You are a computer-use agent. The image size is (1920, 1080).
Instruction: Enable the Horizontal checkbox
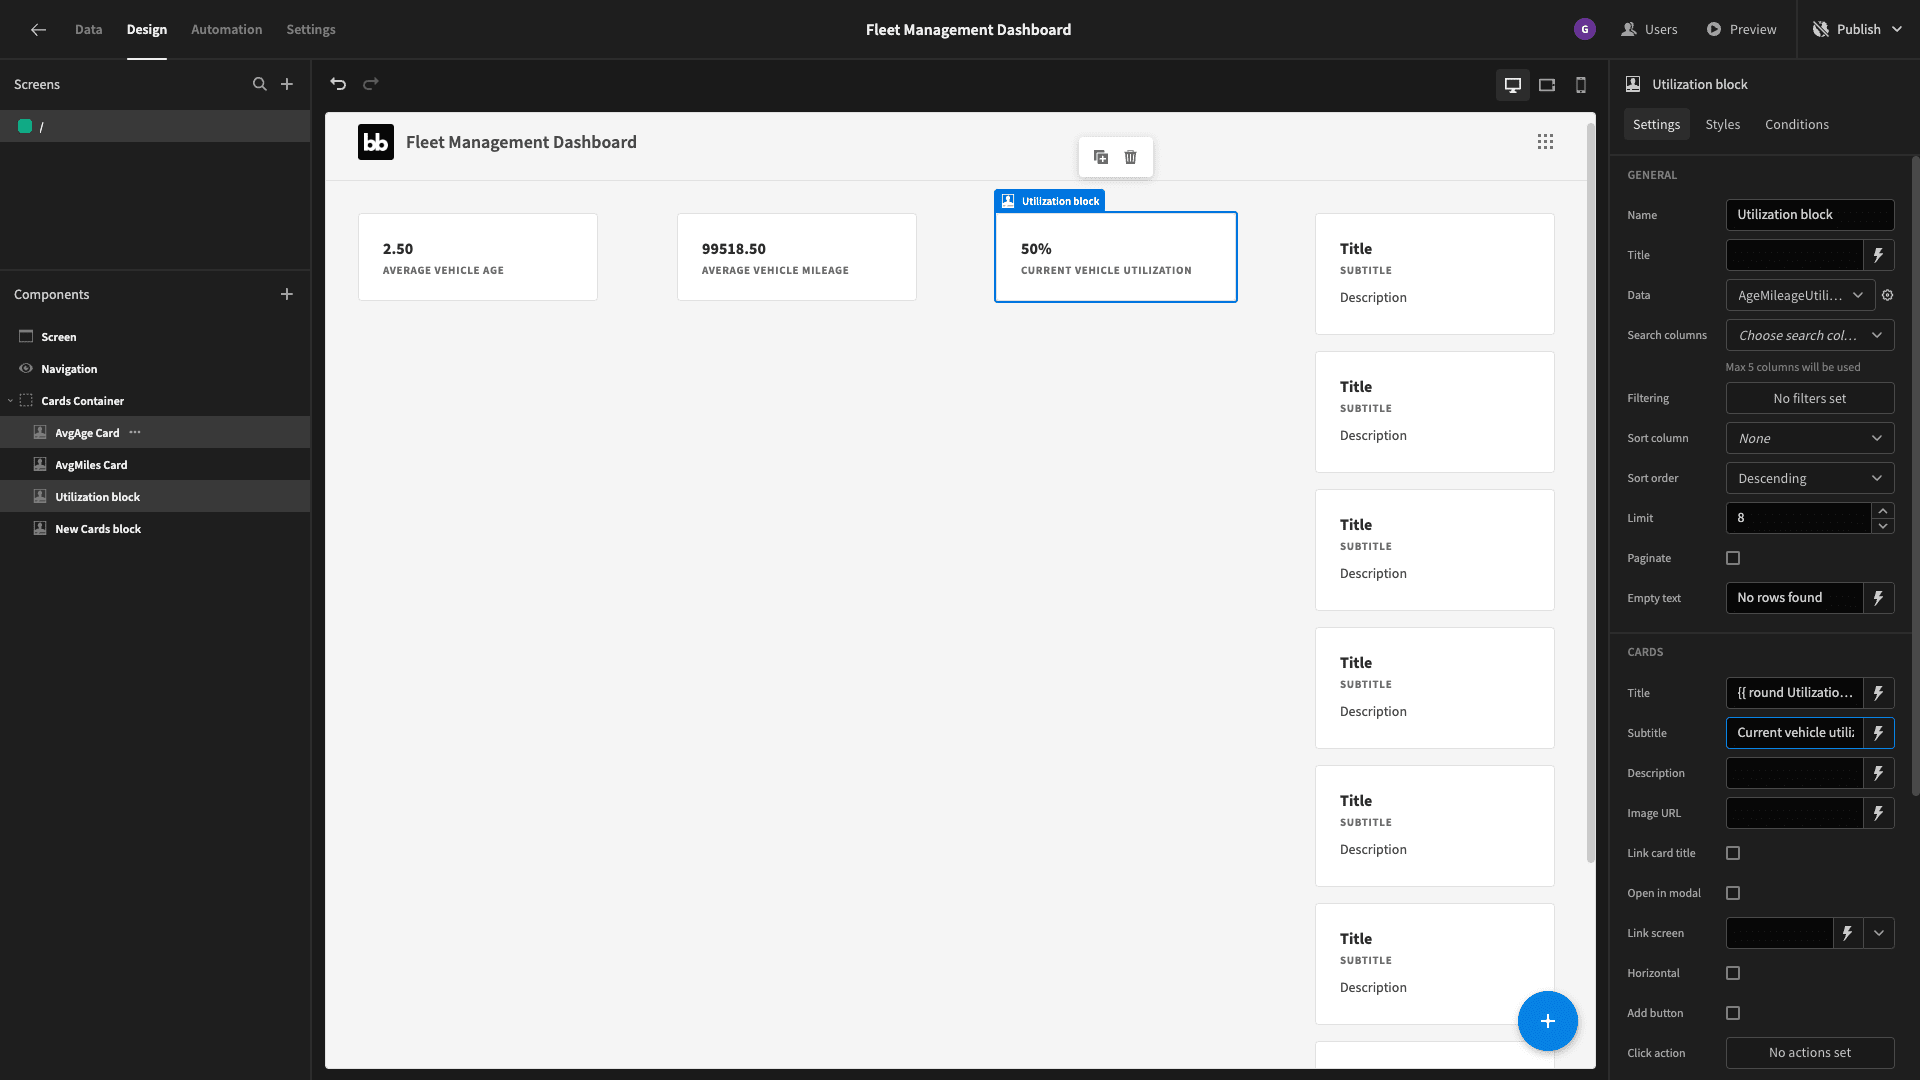1733,973
